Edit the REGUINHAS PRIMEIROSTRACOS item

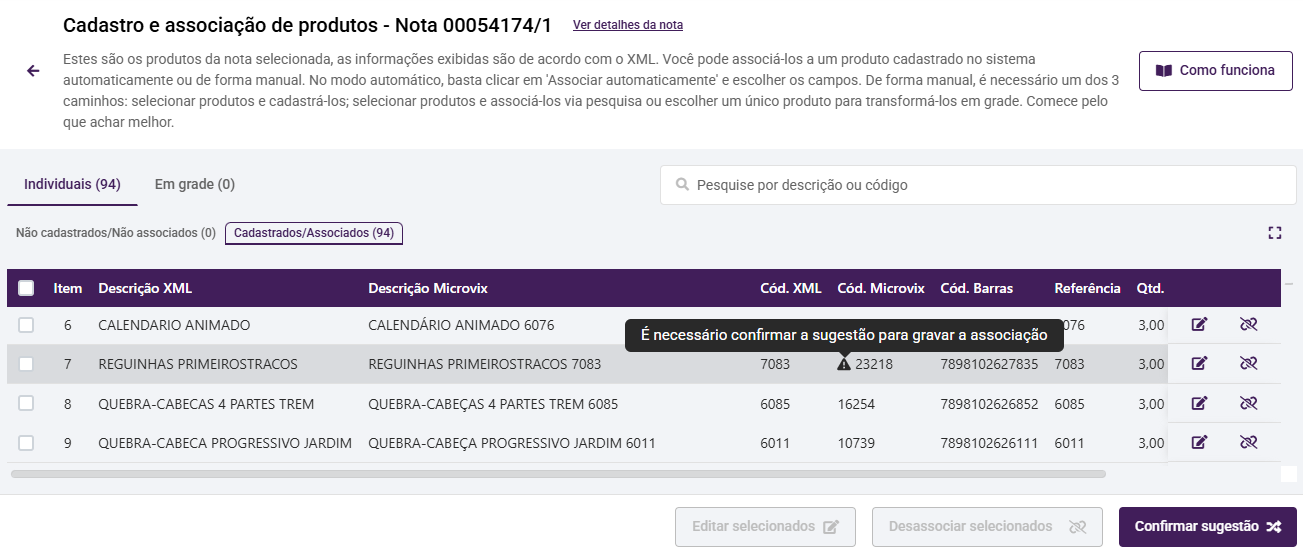tap(1199, 364)
